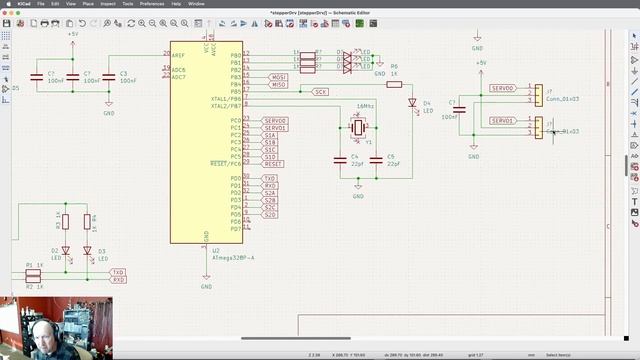
Task: Switch units to millimeters
Action: tap(6, 68)
